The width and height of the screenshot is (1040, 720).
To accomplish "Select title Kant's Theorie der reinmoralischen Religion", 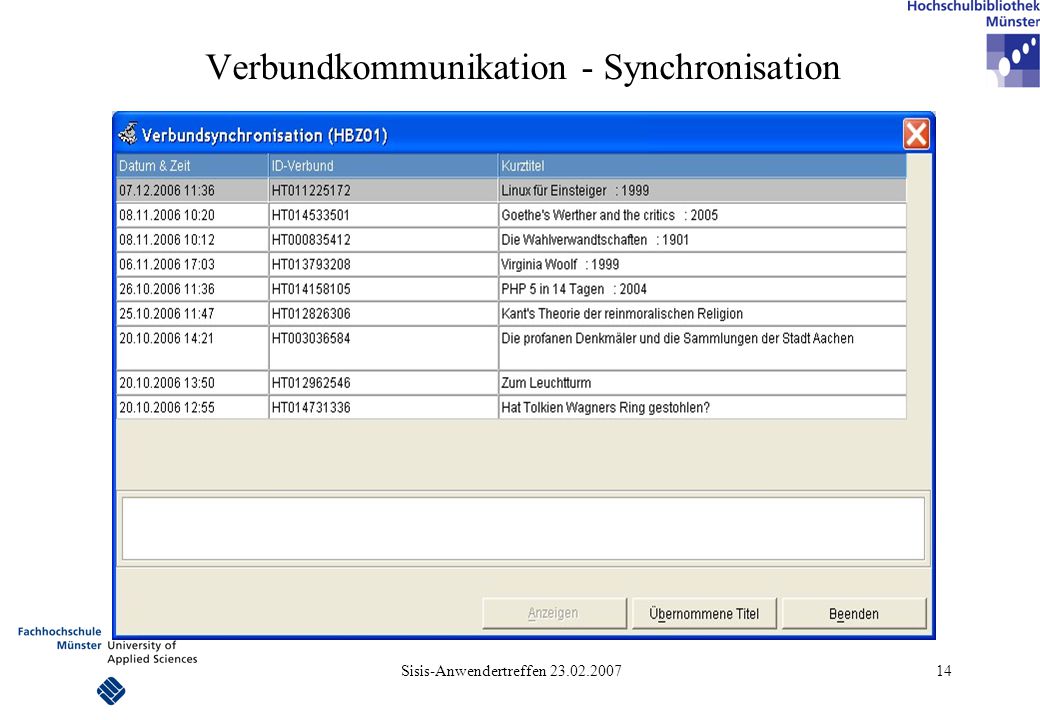I will coord(702,313).
